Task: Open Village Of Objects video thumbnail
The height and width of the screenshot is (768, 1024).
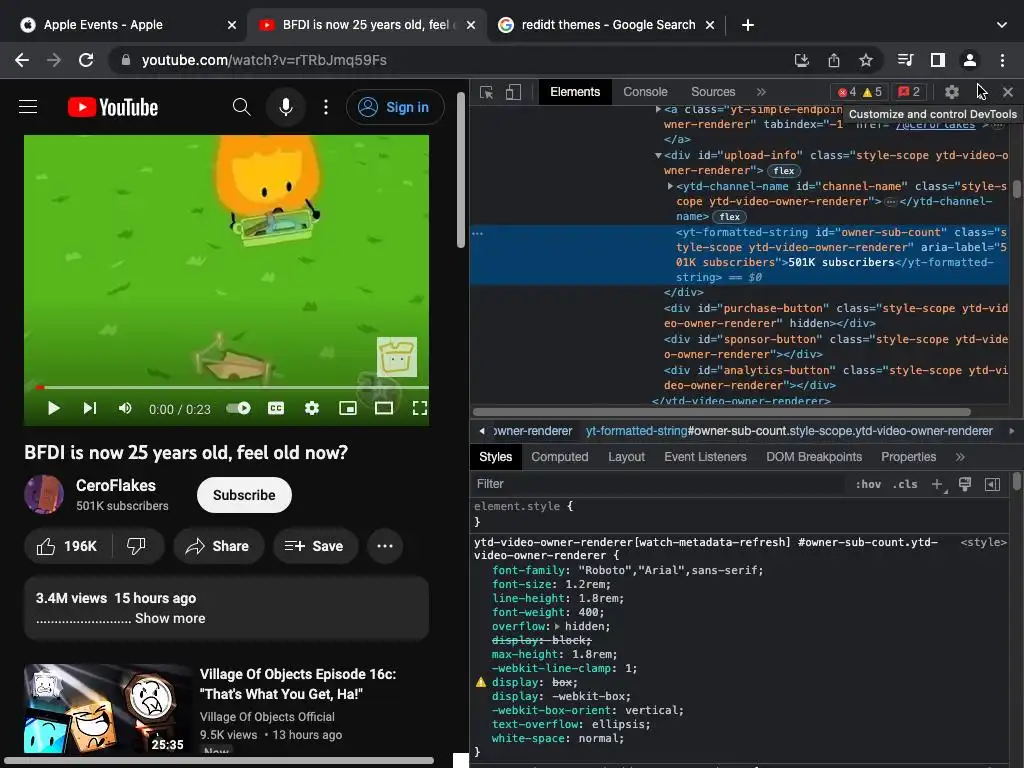Action: click(x=108, y=710)
